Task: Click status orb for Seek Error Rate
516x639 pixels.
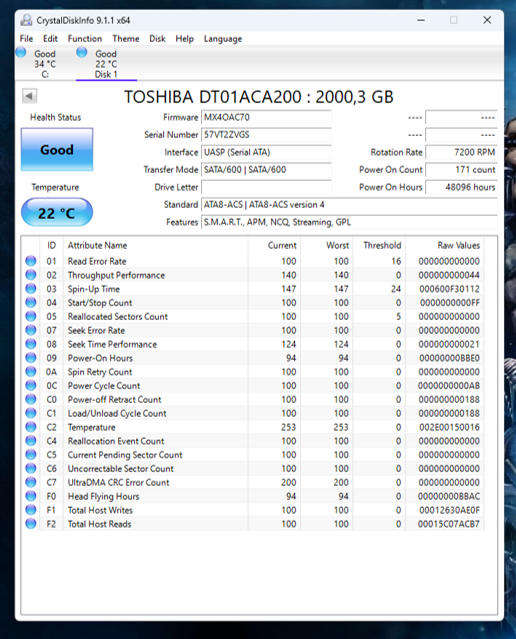Action: click(x=31, y=330)
